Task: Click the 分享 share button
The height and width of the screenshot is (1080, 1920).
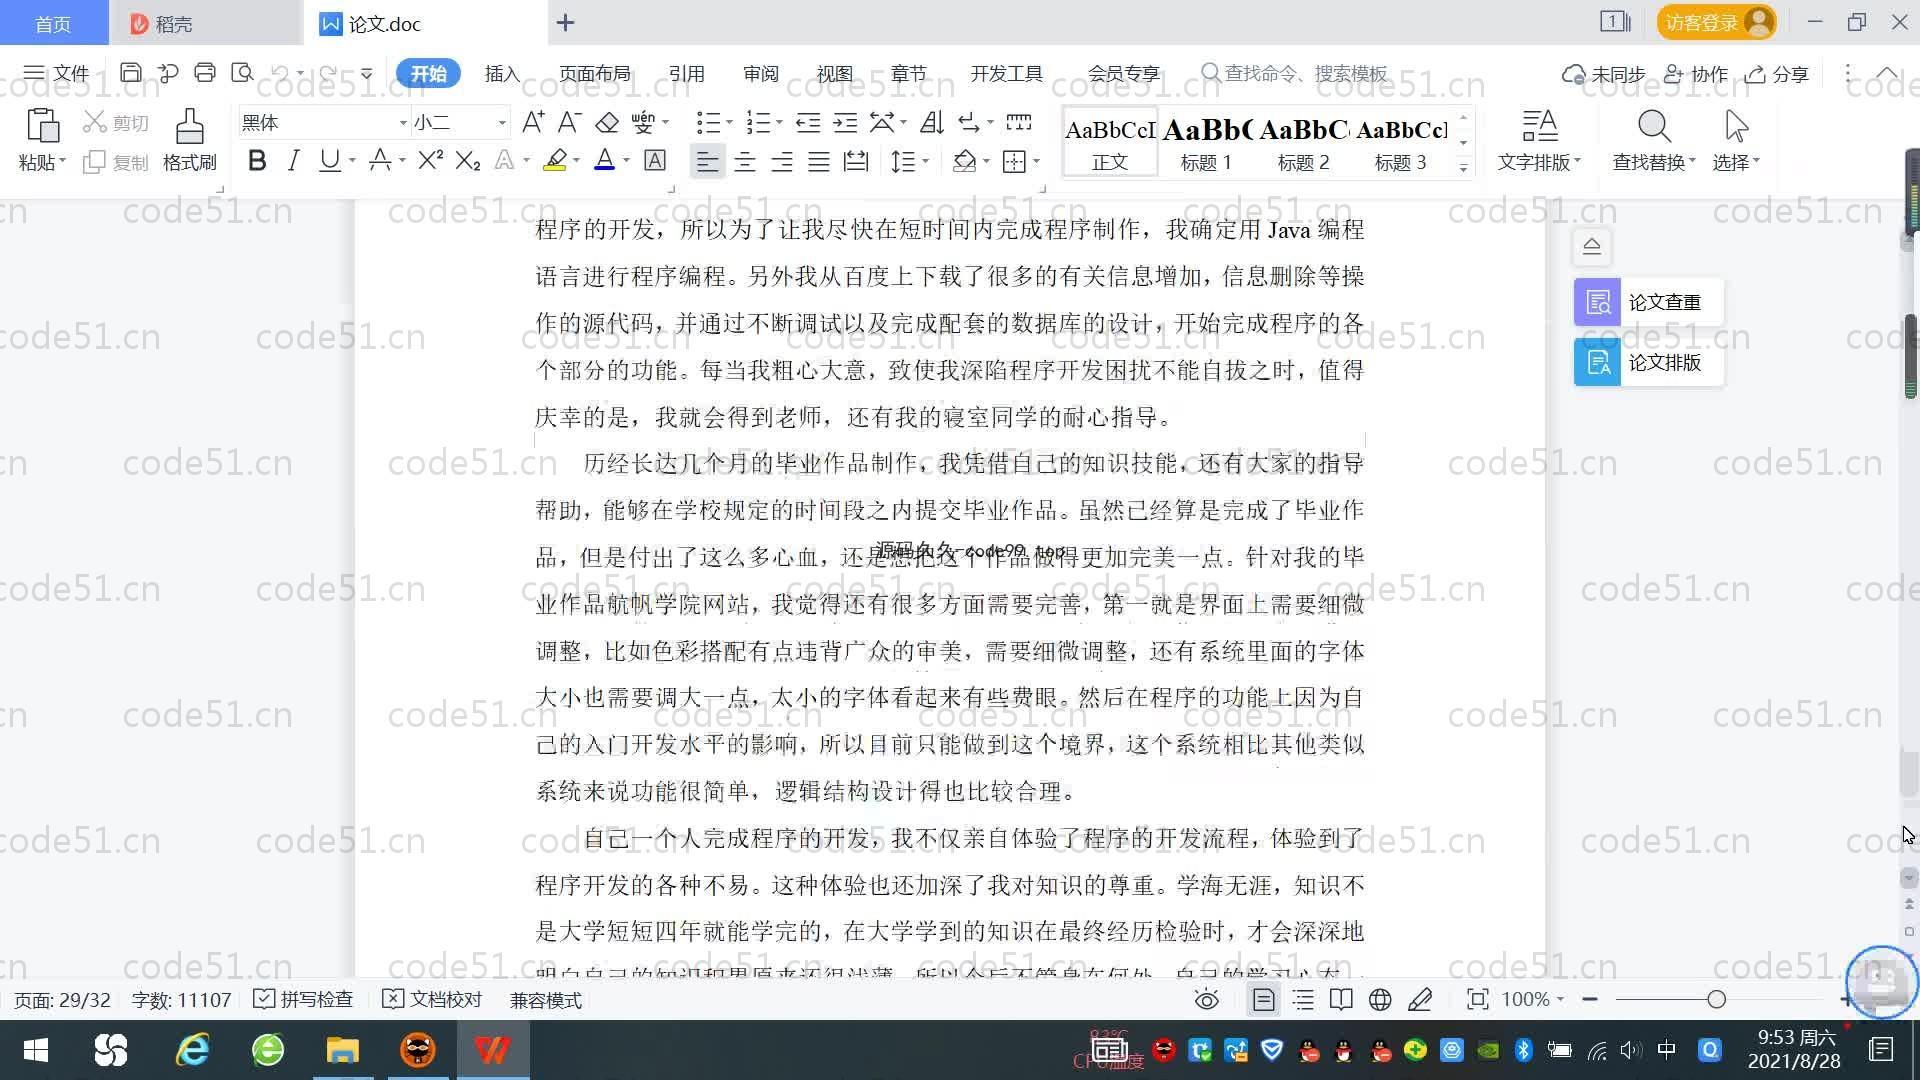Action: click(1777, 74)
